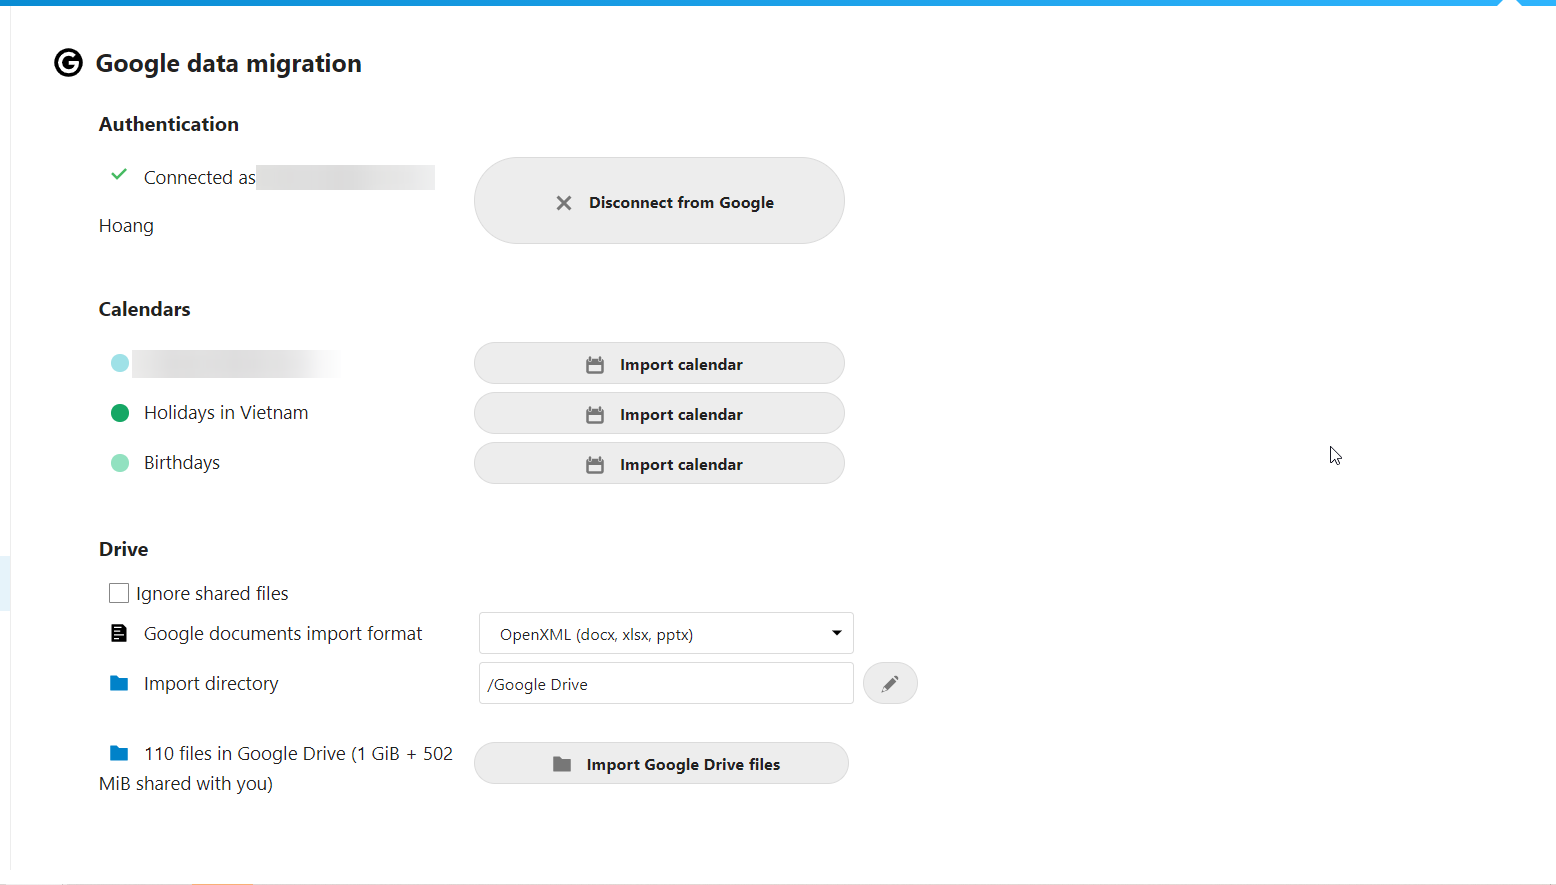This screenshot has width=1556, height=885.
Task: Enable the Ignore shared files checkbox
Action: [x=119, y=593]
